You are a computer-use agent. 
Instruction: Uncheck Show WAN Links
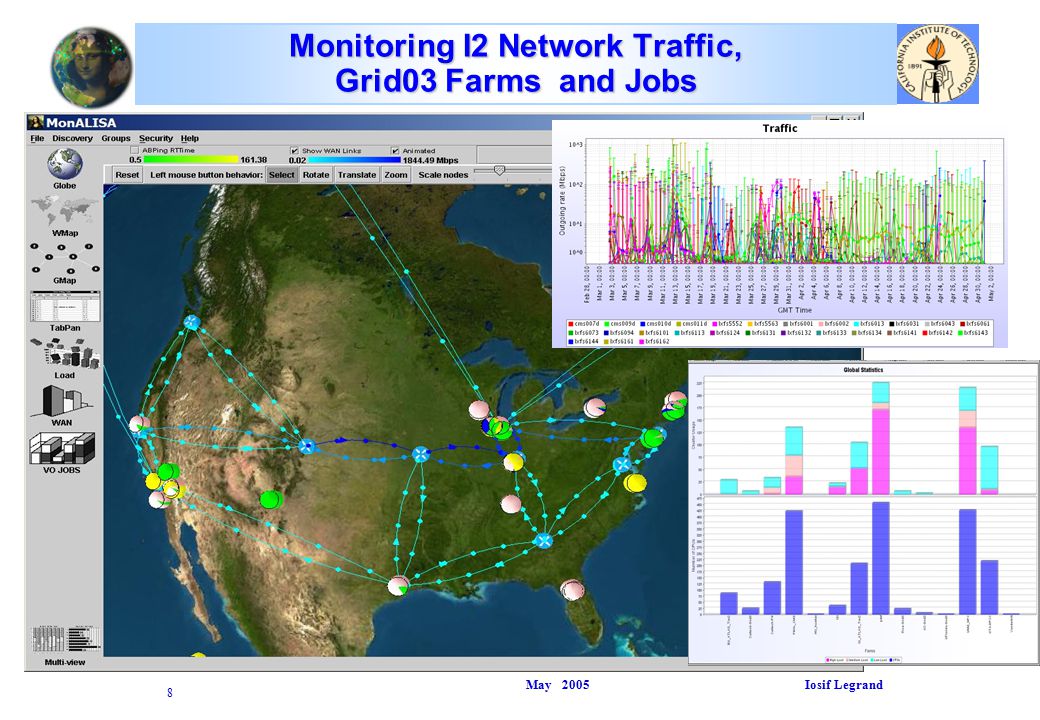click(x=294, y=150)
